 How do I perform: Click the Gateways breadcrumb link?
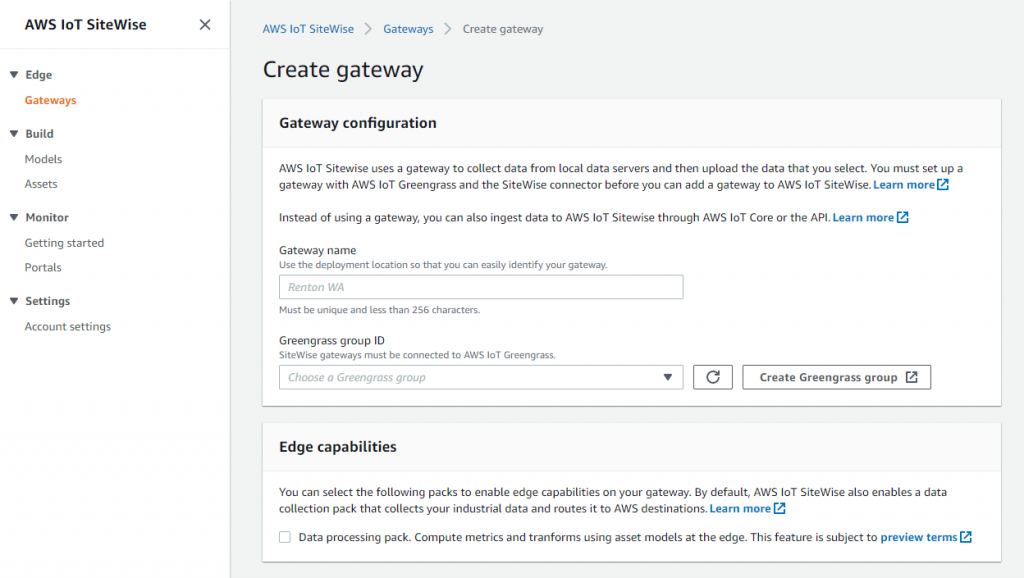(x=408, y=29)
